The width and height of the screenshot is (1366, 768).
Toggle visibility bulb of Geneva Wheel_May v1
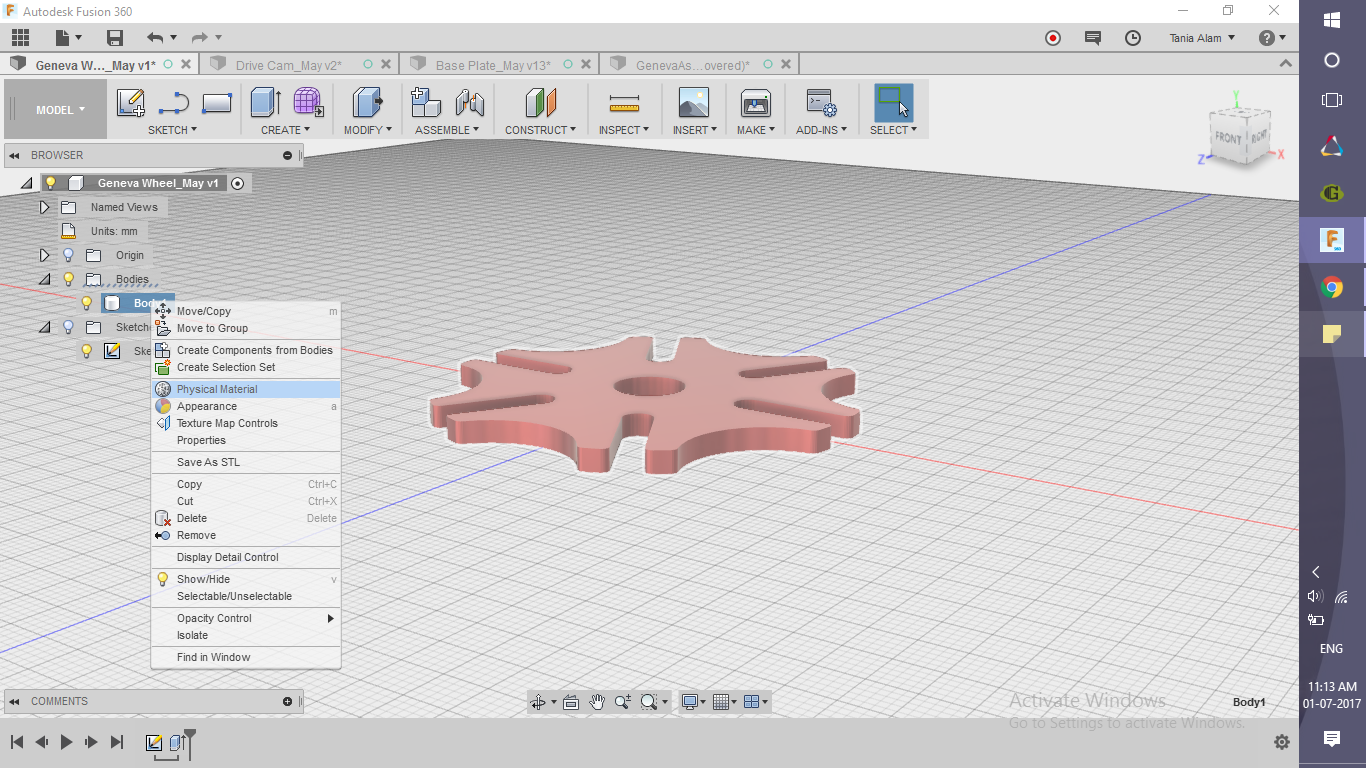point(51,183)
